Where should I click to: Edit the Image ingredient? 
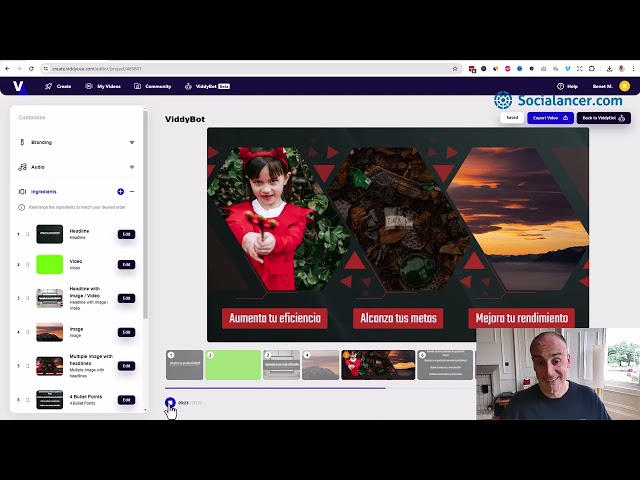pyautogui.click(x=127, y=332)
